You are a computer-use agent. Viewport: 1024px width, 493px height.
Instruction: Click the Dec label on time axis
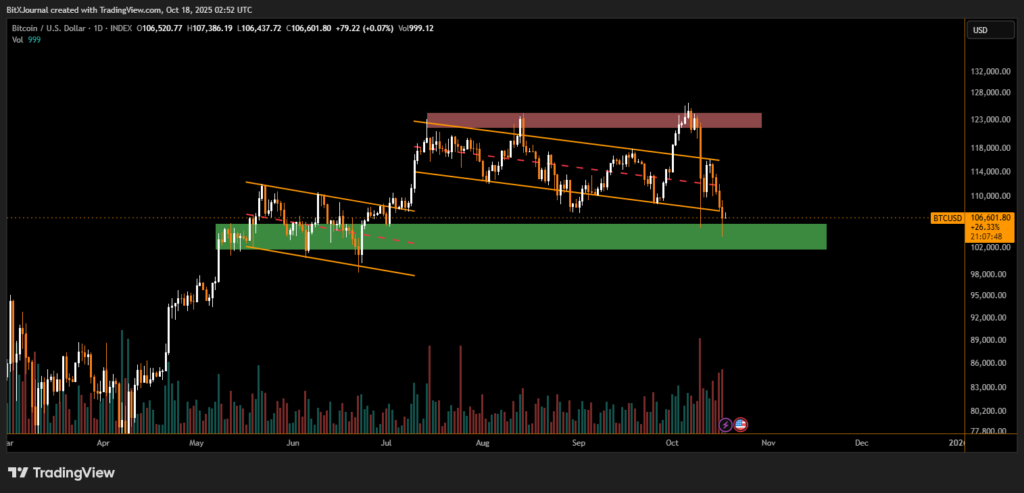point(861,441)
